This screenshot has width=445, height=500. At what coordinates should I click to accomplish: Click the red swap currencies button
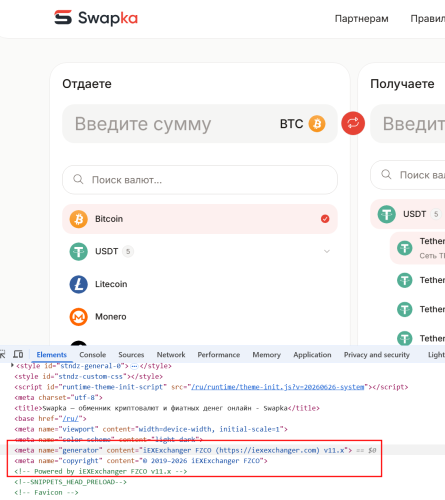click(353, 123)
